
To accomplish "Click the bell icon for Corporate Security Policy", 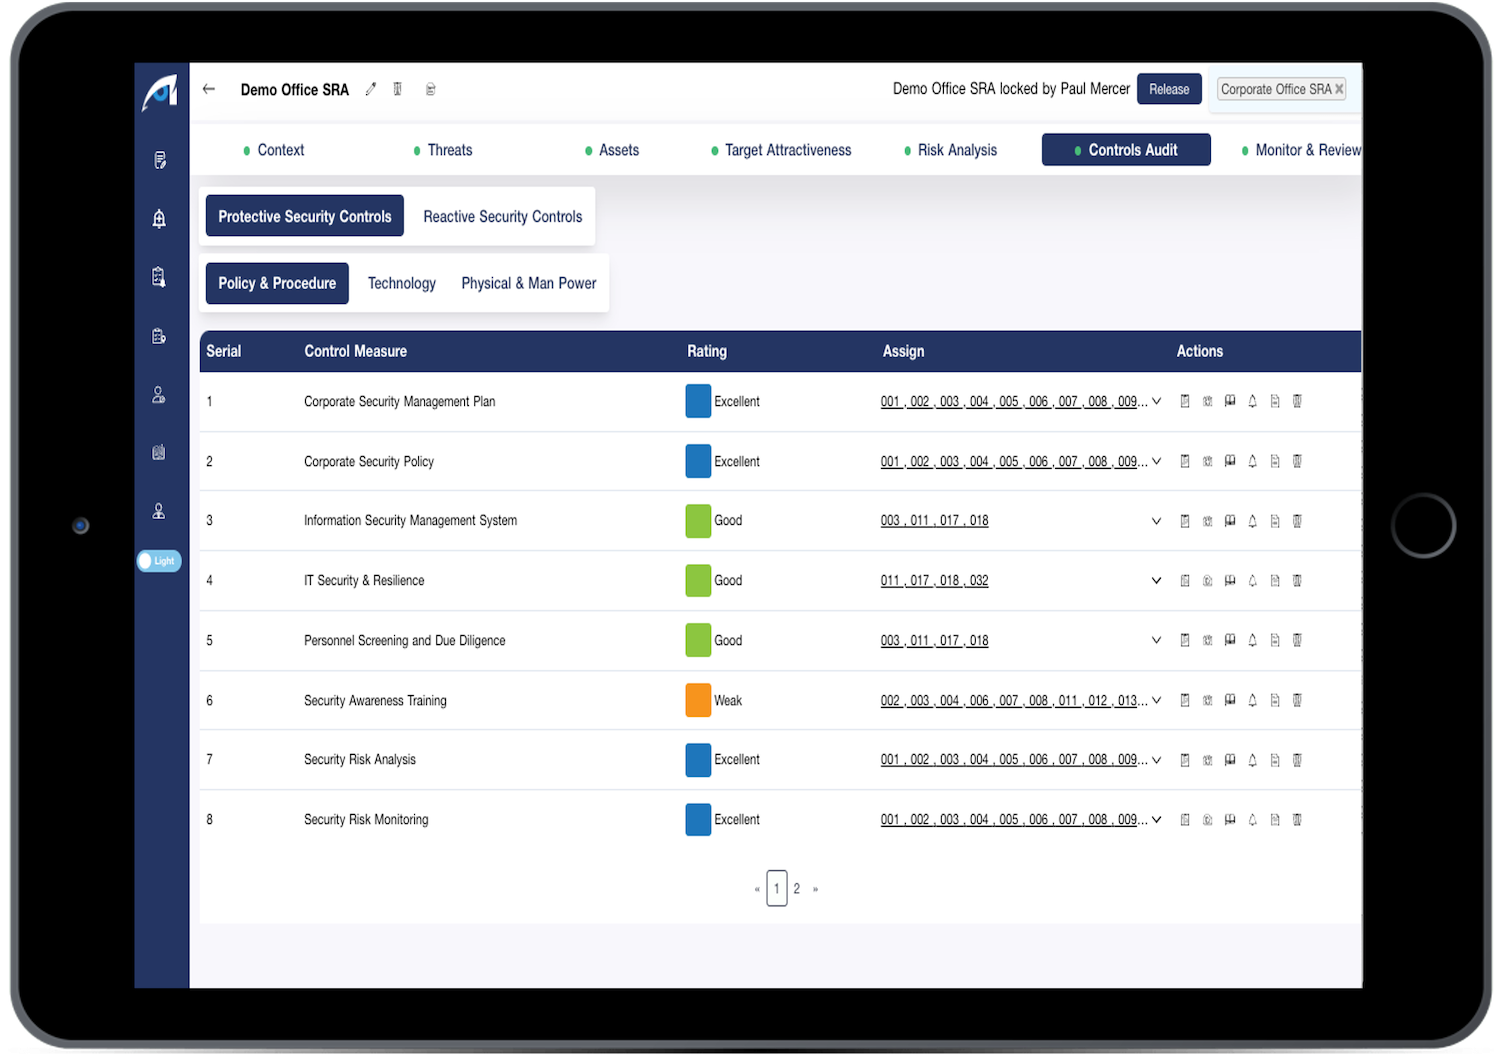I will [x=1252, y=461].
